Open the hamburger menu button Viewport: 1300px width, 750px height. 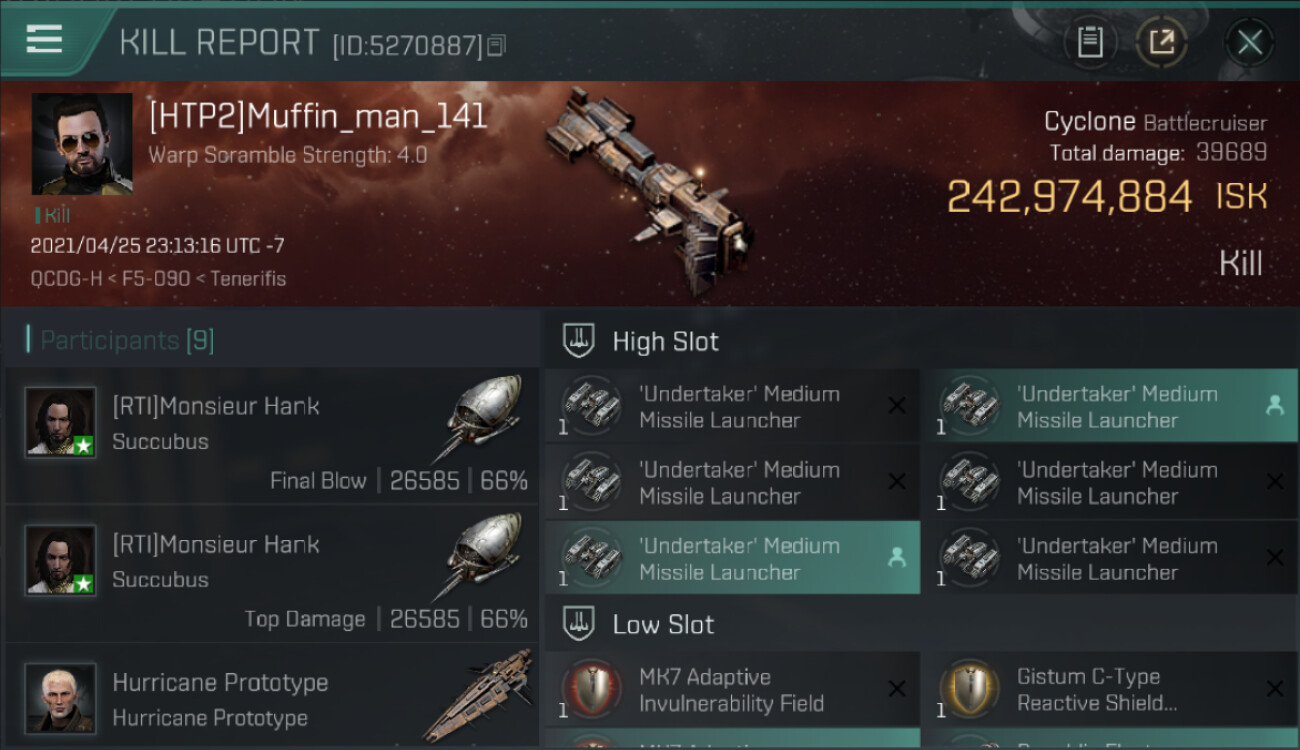[44, 40]
